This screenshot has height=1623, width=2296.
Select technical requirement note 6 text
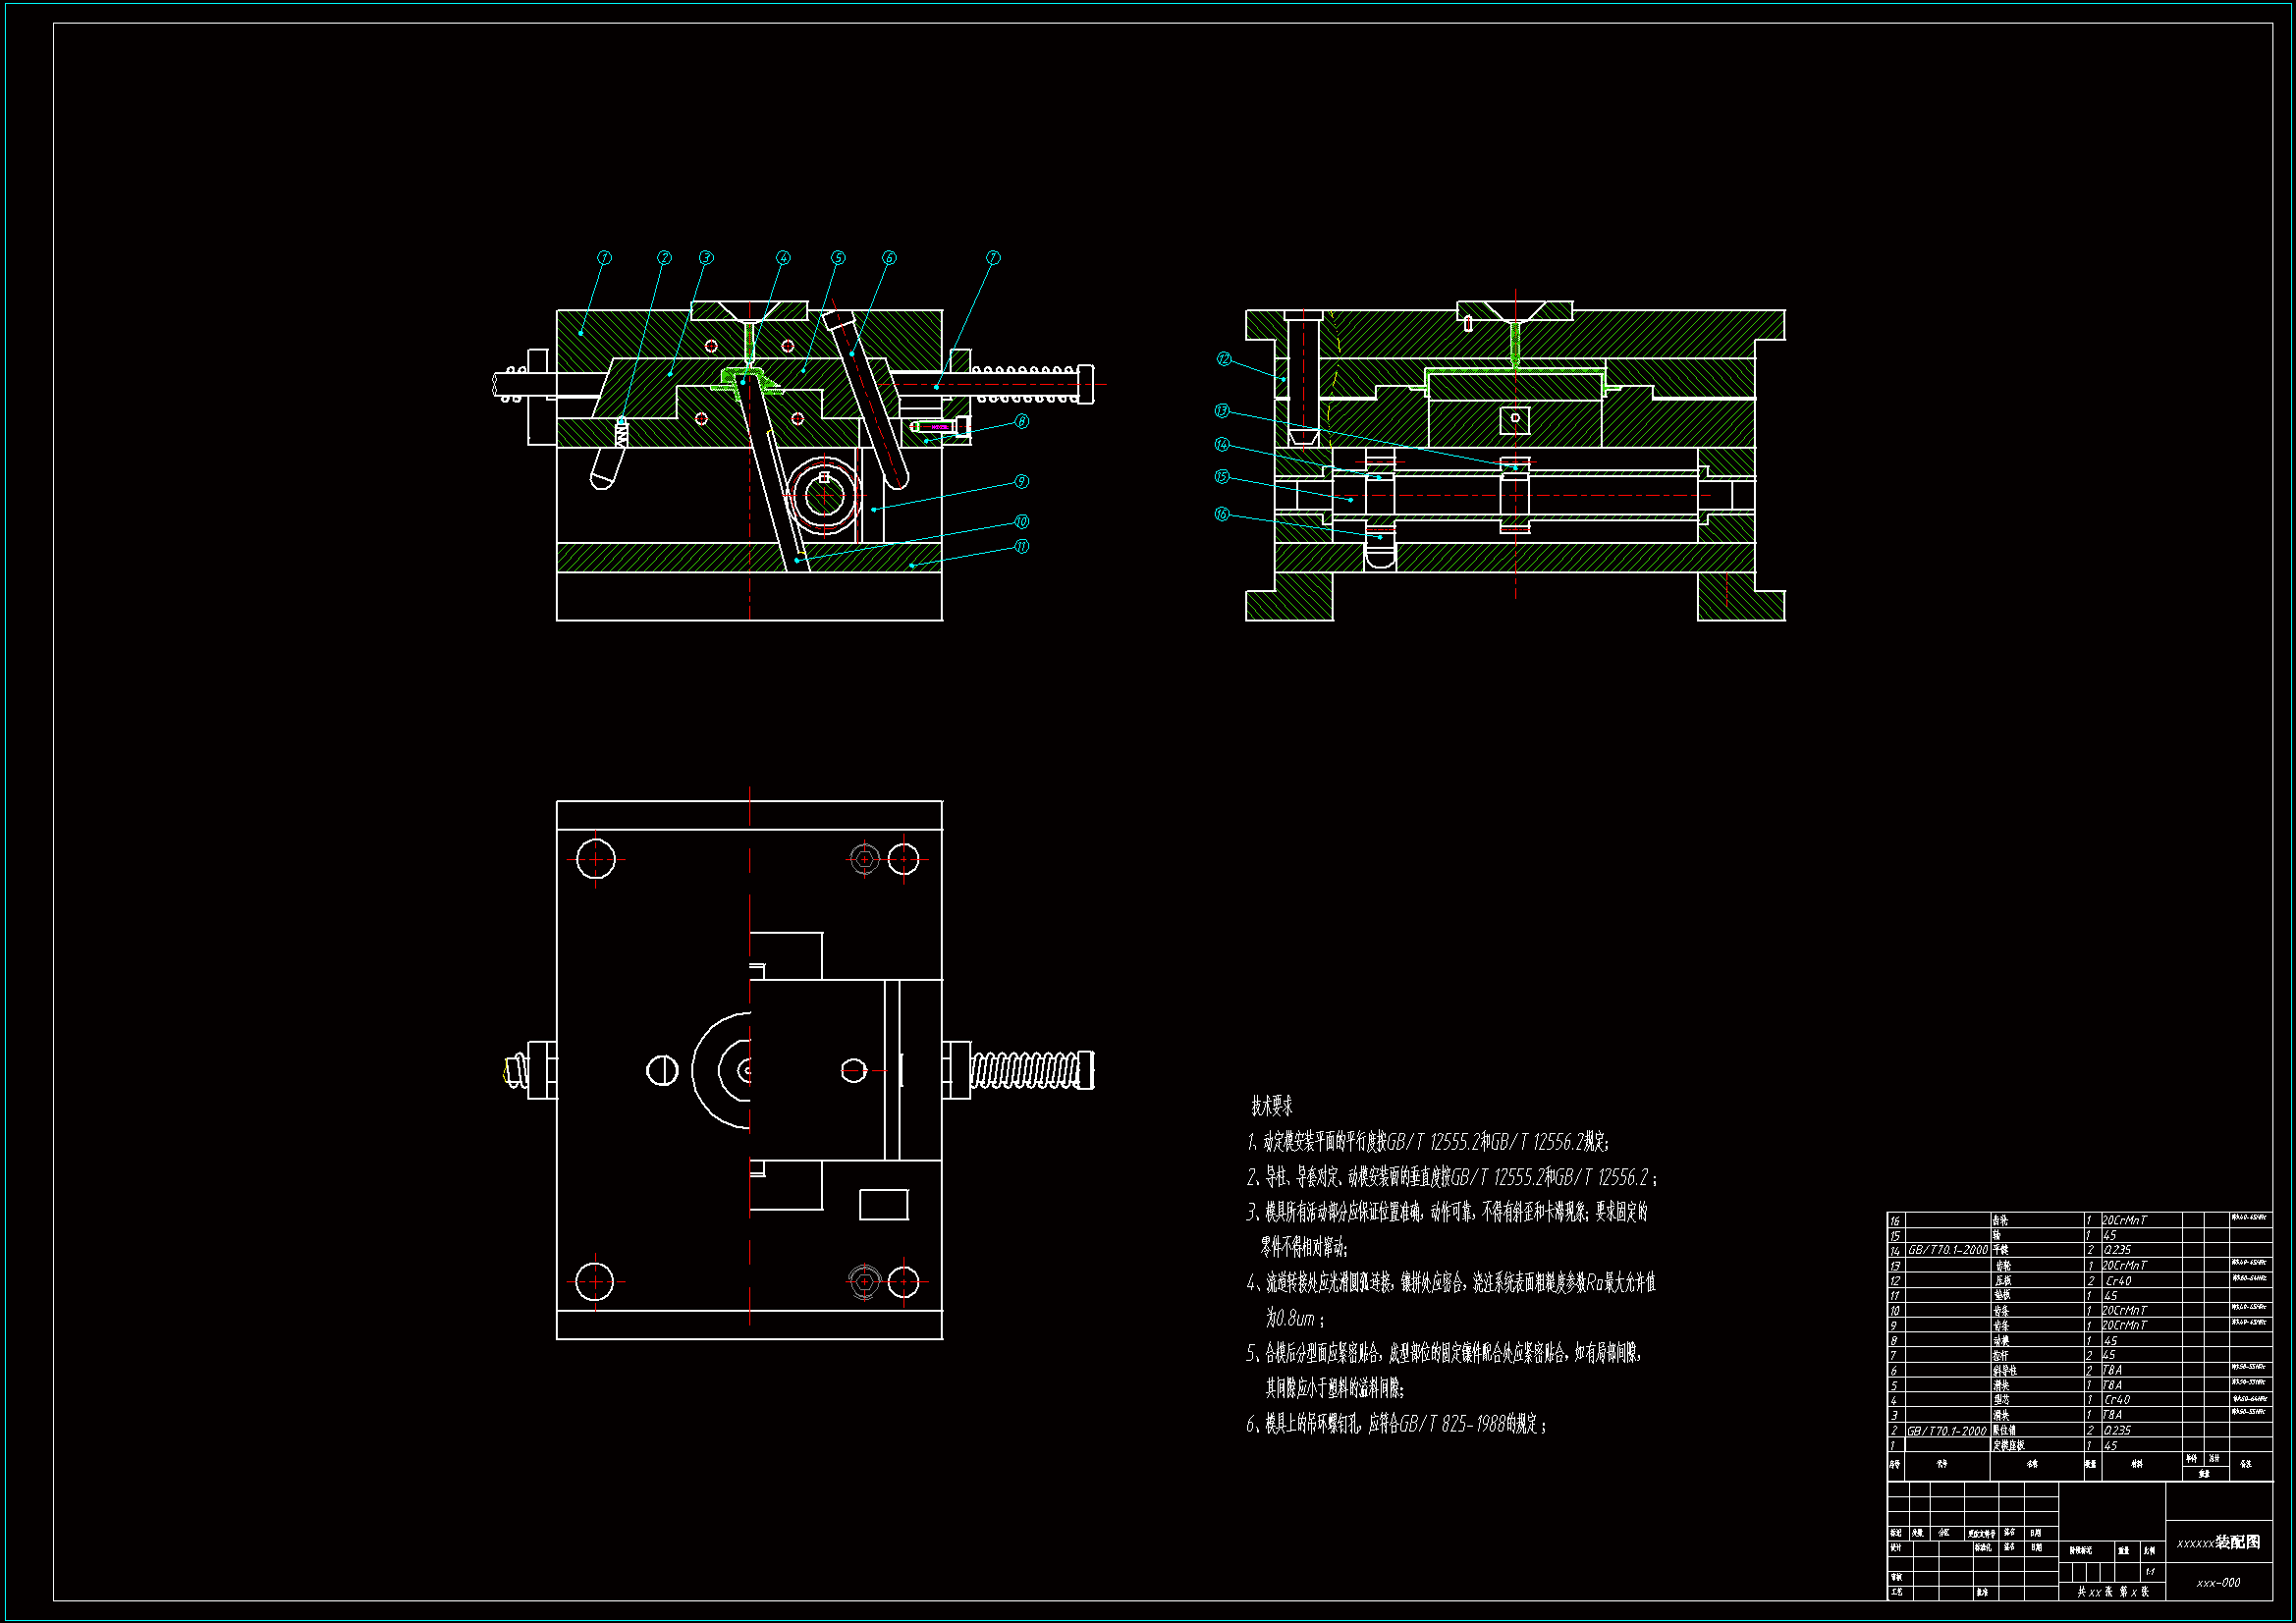[x=1396, y=1425]
